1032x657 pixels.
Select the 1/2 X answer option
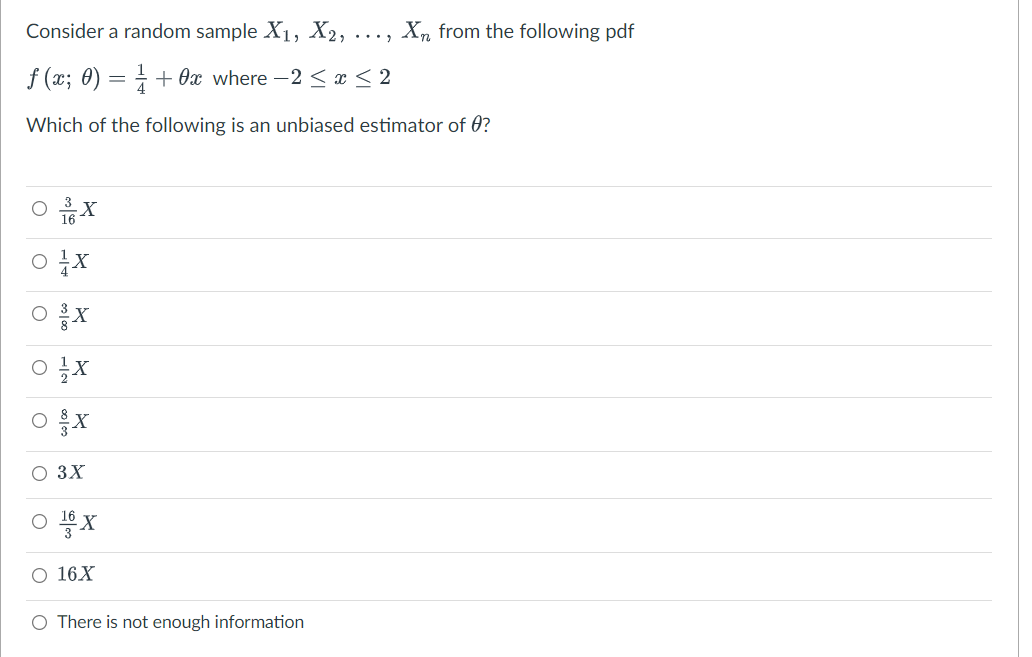tap(39, 367)
